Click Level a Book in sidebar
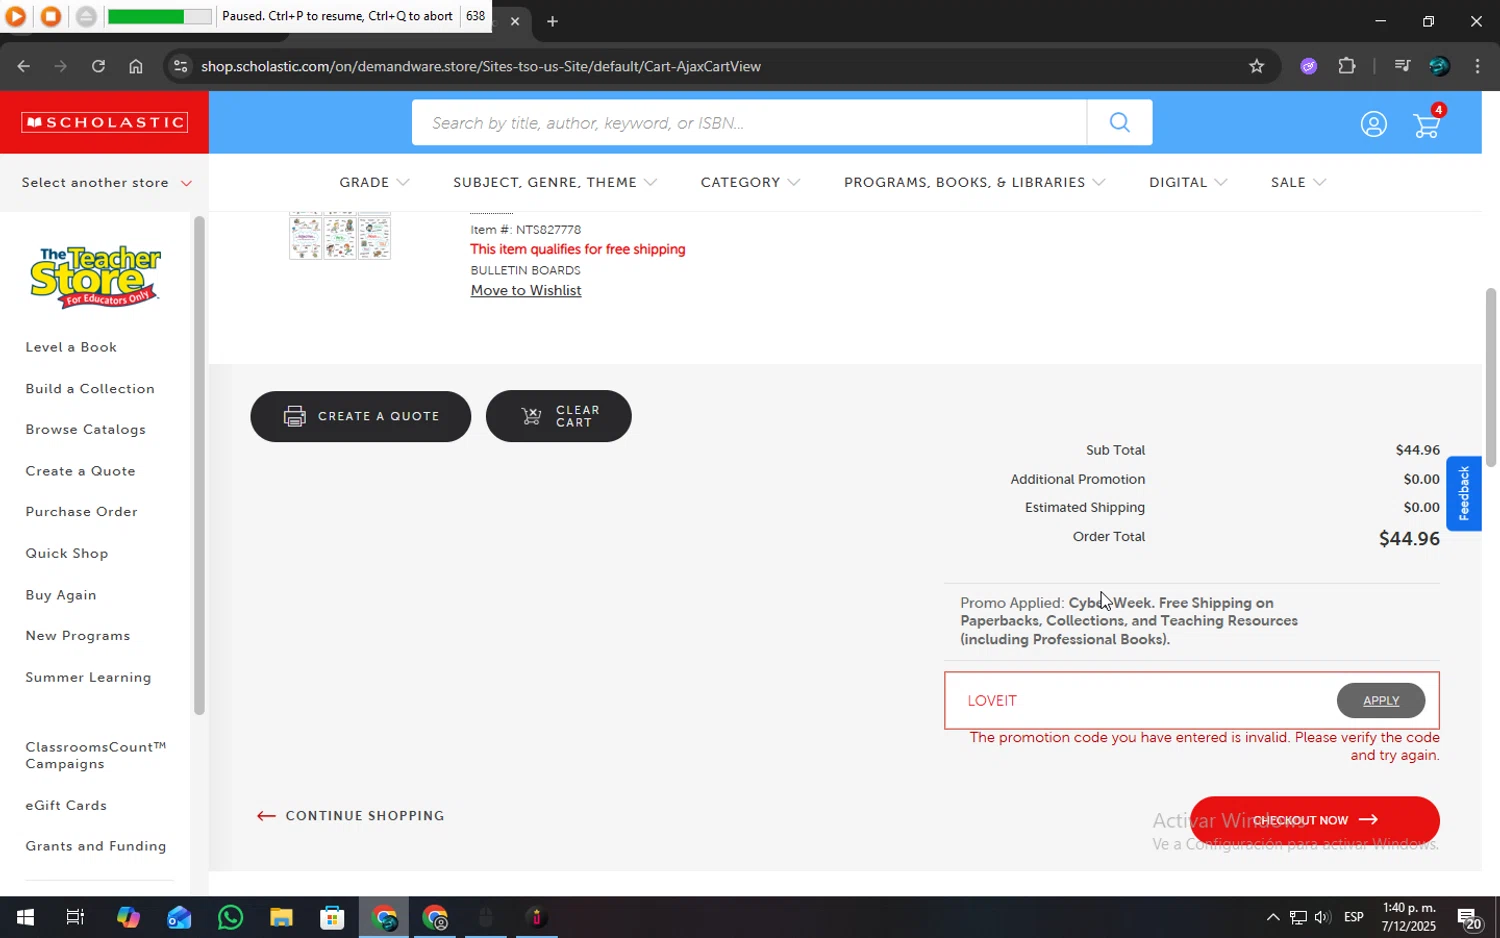Image resolution: width=1500 pixels, height=938 pixels. click(71, 347)
